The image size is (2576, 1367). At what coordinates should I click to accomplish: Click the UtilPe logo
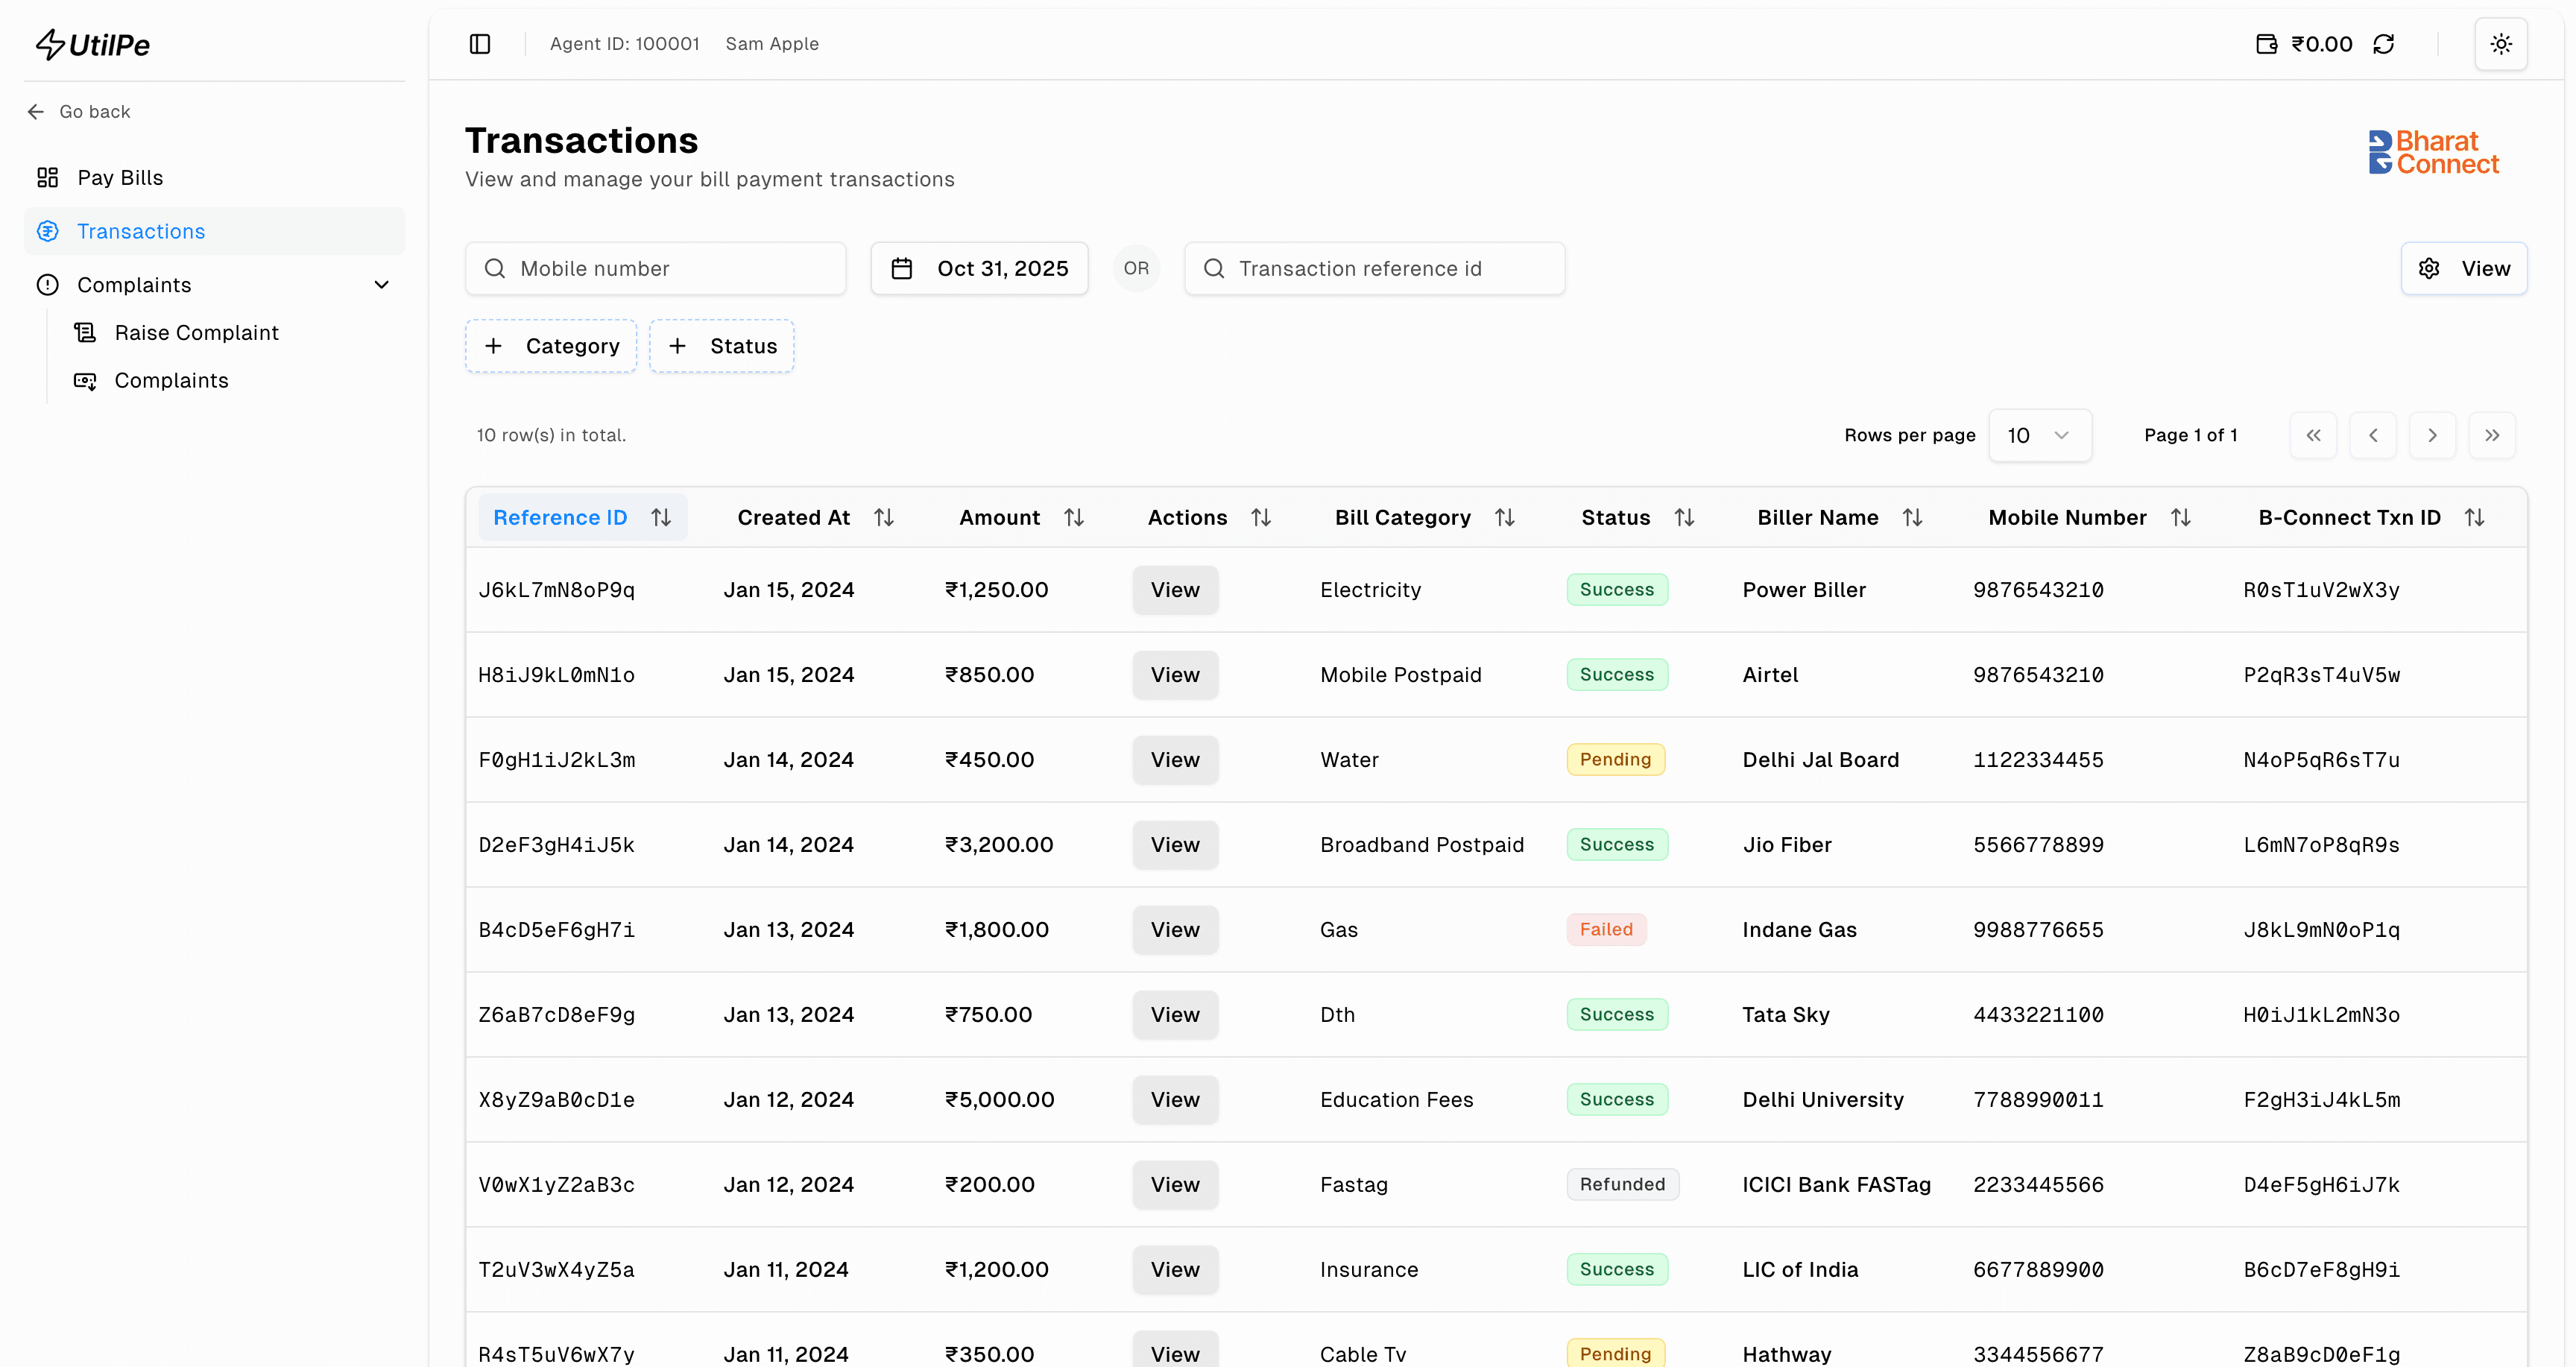click(93, 43)
